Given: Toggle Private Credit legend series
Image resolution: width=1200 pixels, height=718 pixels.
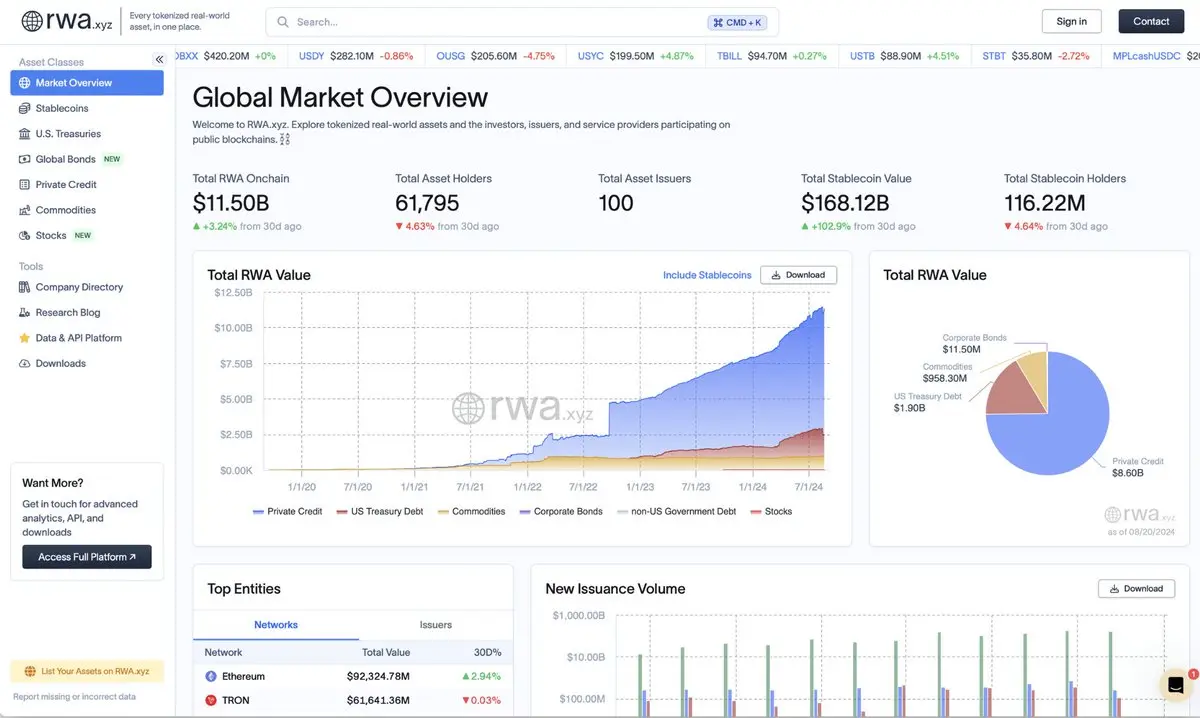Looking at the screenshot, I should pos(287,511).
